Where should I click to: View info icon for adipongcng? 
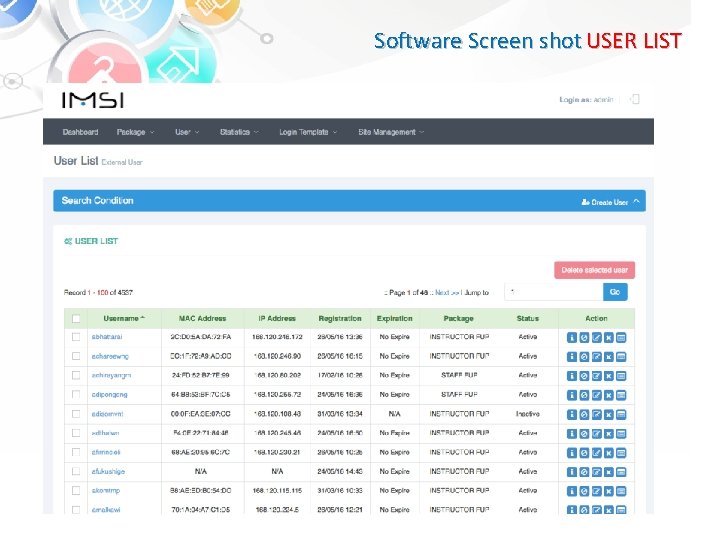coord(572,395)
